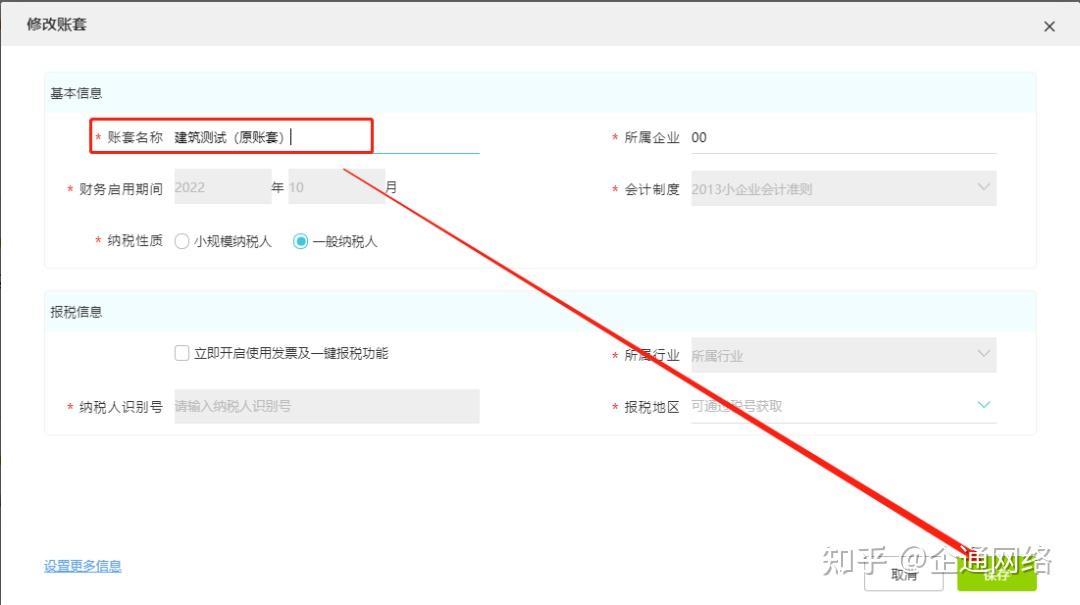
Task: Click the 纳税人识别号 input field
Action: 326,406
